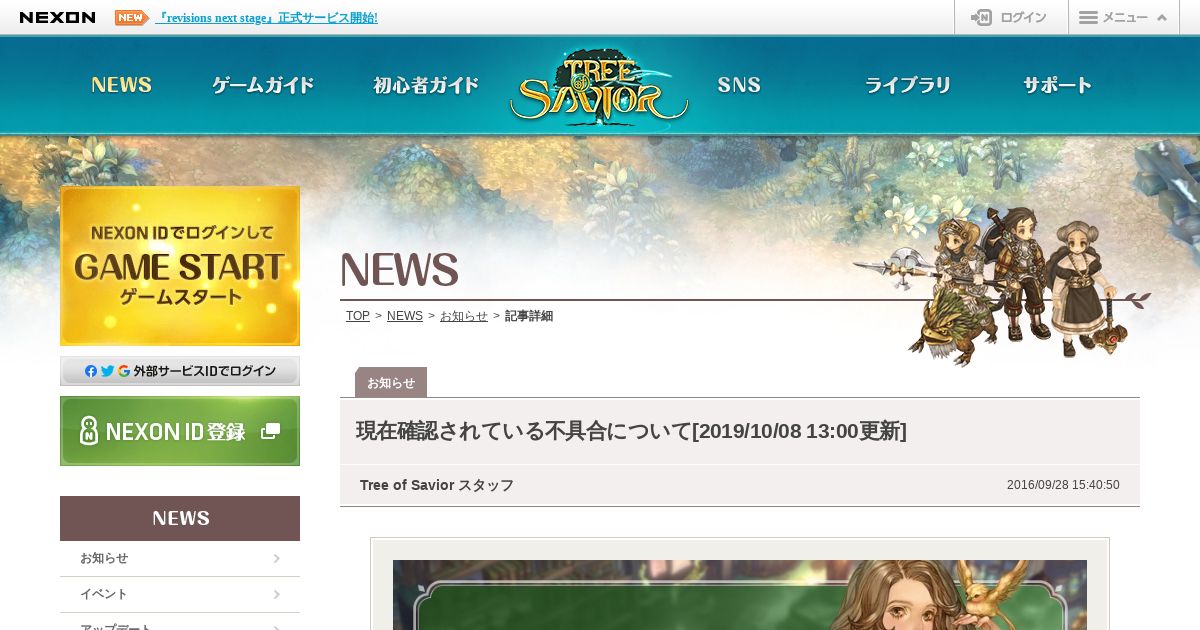The width and height of the screenshot is (1200, 630).
Task: Click the article banner image
Action: [740, 595]
